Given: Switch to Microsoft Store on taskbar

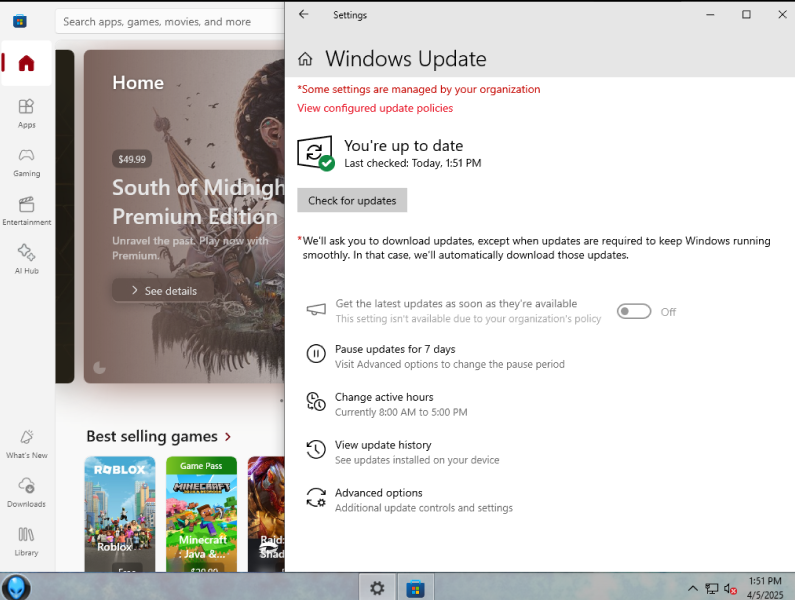Looking at the screenshot, I should click(415, 588).
